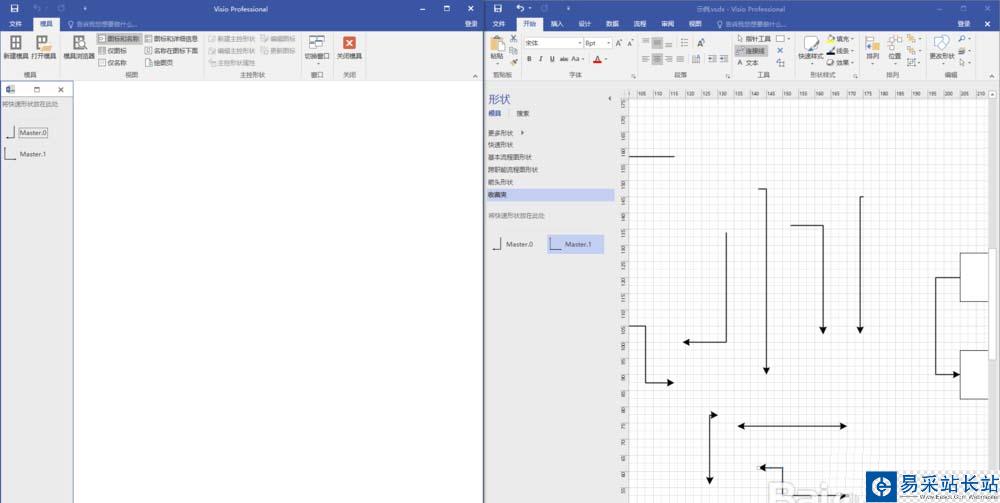Switch to 数据 tab
Image resolution: width=1000 pixels, height=503 pixels.
pos(612,24)
